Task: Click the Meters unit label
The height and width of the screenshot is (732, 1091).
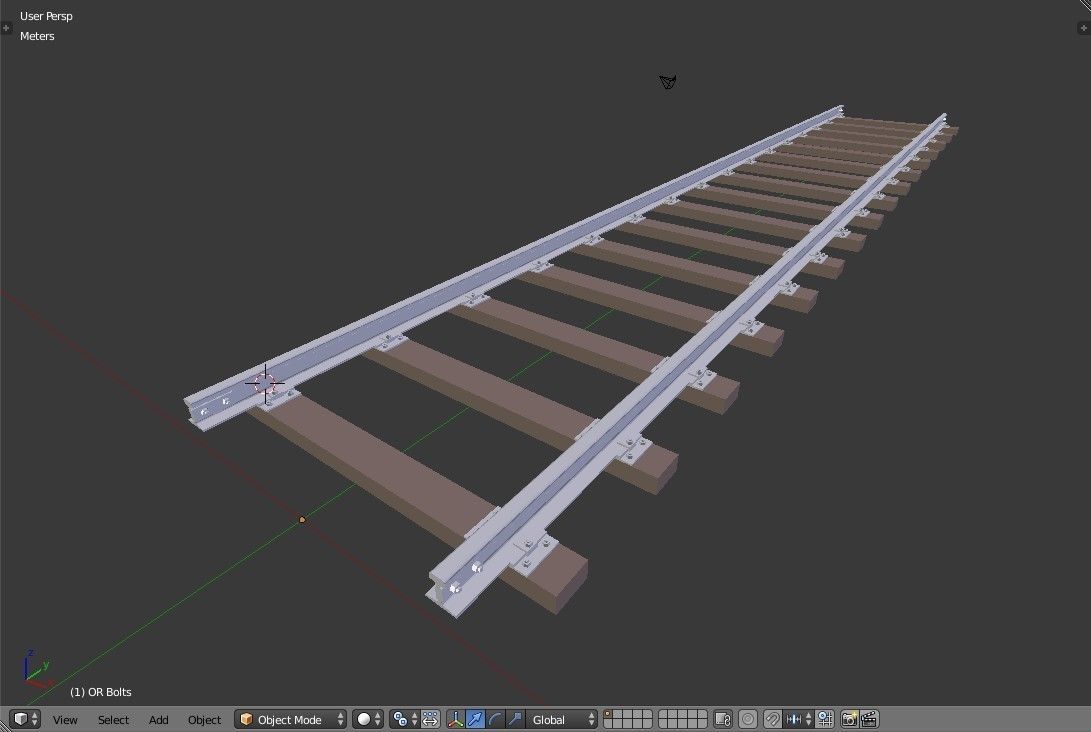Action: pos(37,36)
